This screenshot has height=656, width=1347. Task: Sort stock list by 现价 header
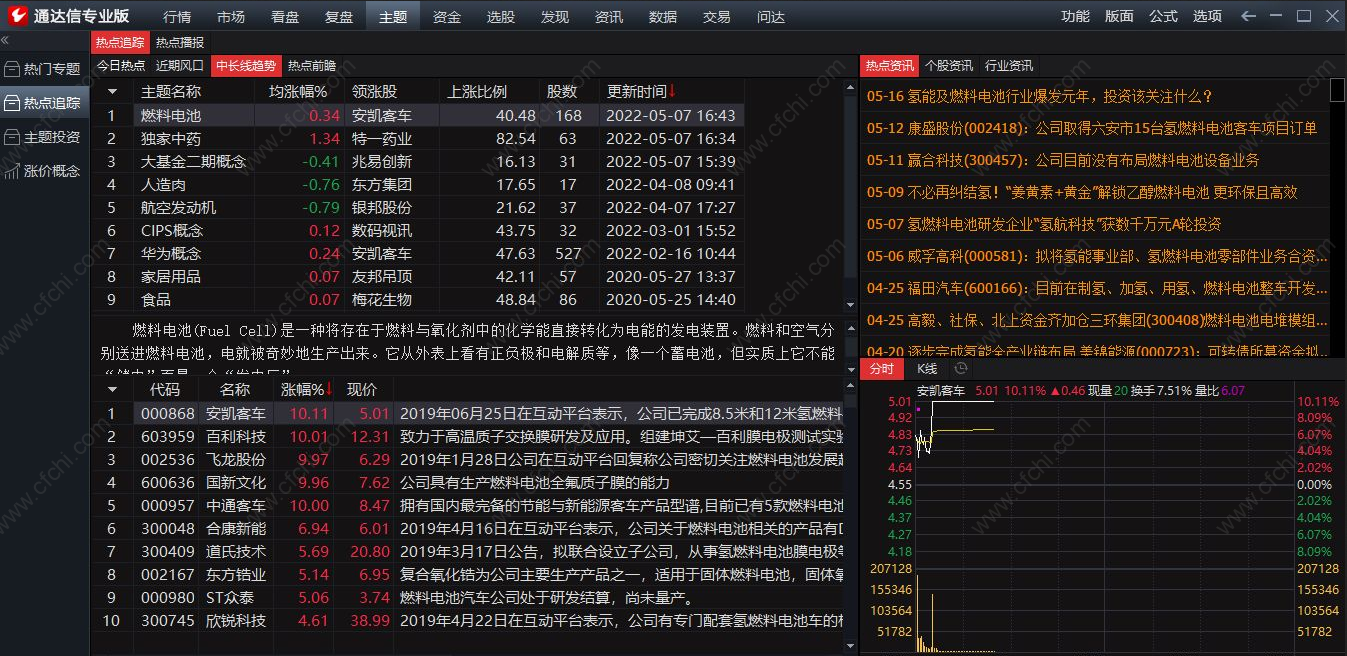[361, 389]
